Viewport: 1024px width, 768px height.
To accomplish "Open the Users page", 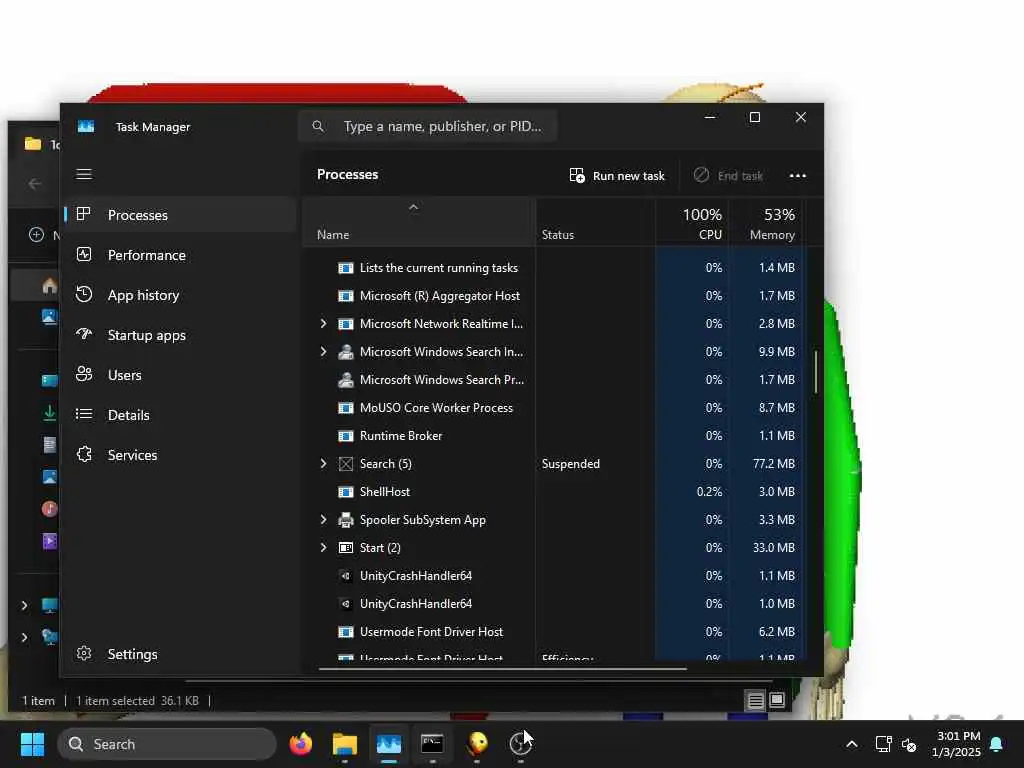I will point(180,374).
